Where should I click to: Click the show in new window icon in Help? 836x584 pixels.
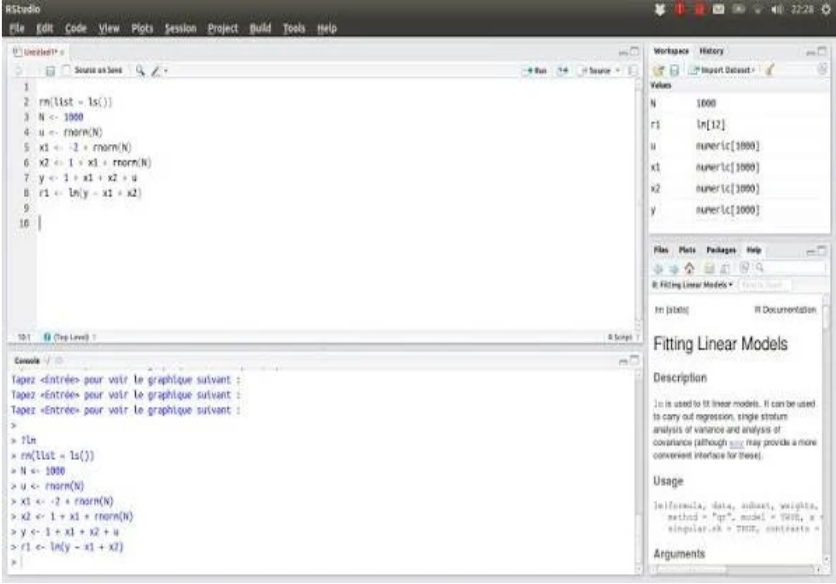[x=725, y=268]
